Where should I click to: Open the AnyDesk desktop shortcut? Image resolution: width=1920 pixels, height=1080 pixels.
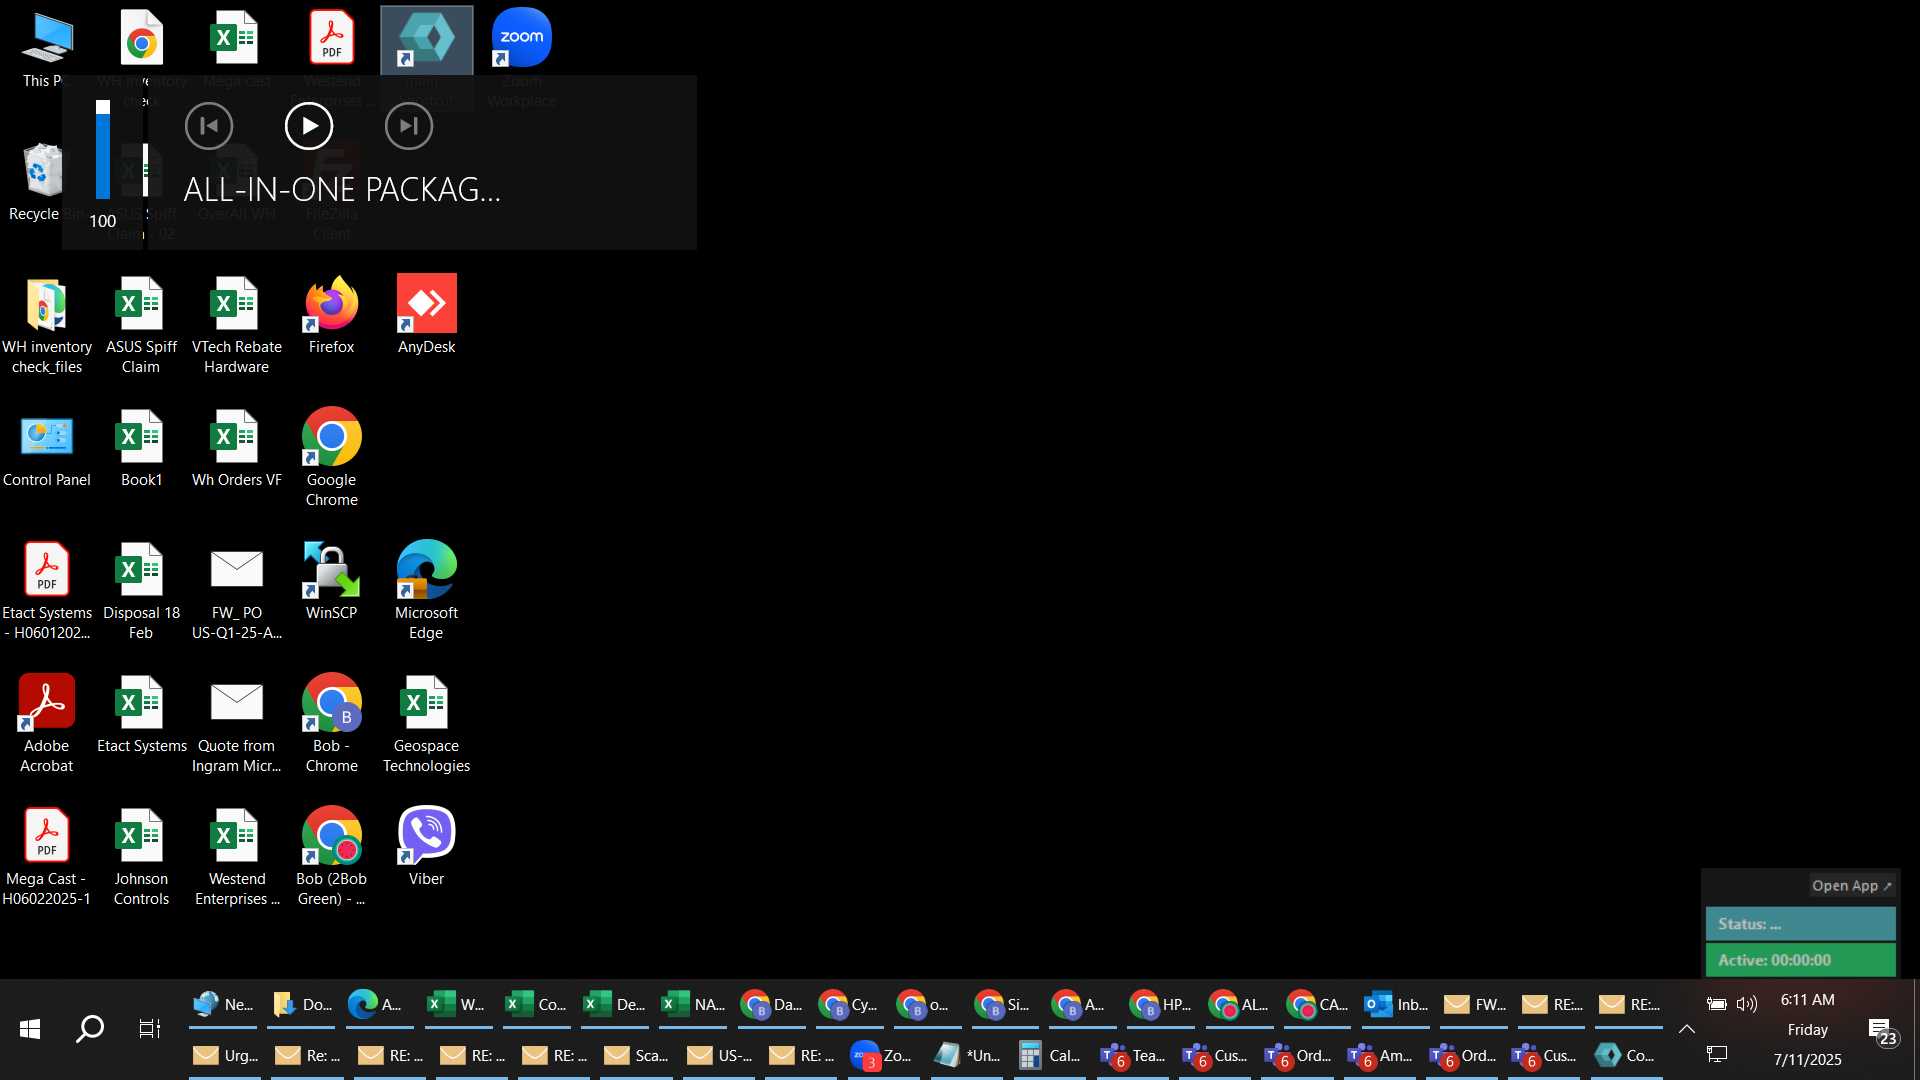(427, 315)
